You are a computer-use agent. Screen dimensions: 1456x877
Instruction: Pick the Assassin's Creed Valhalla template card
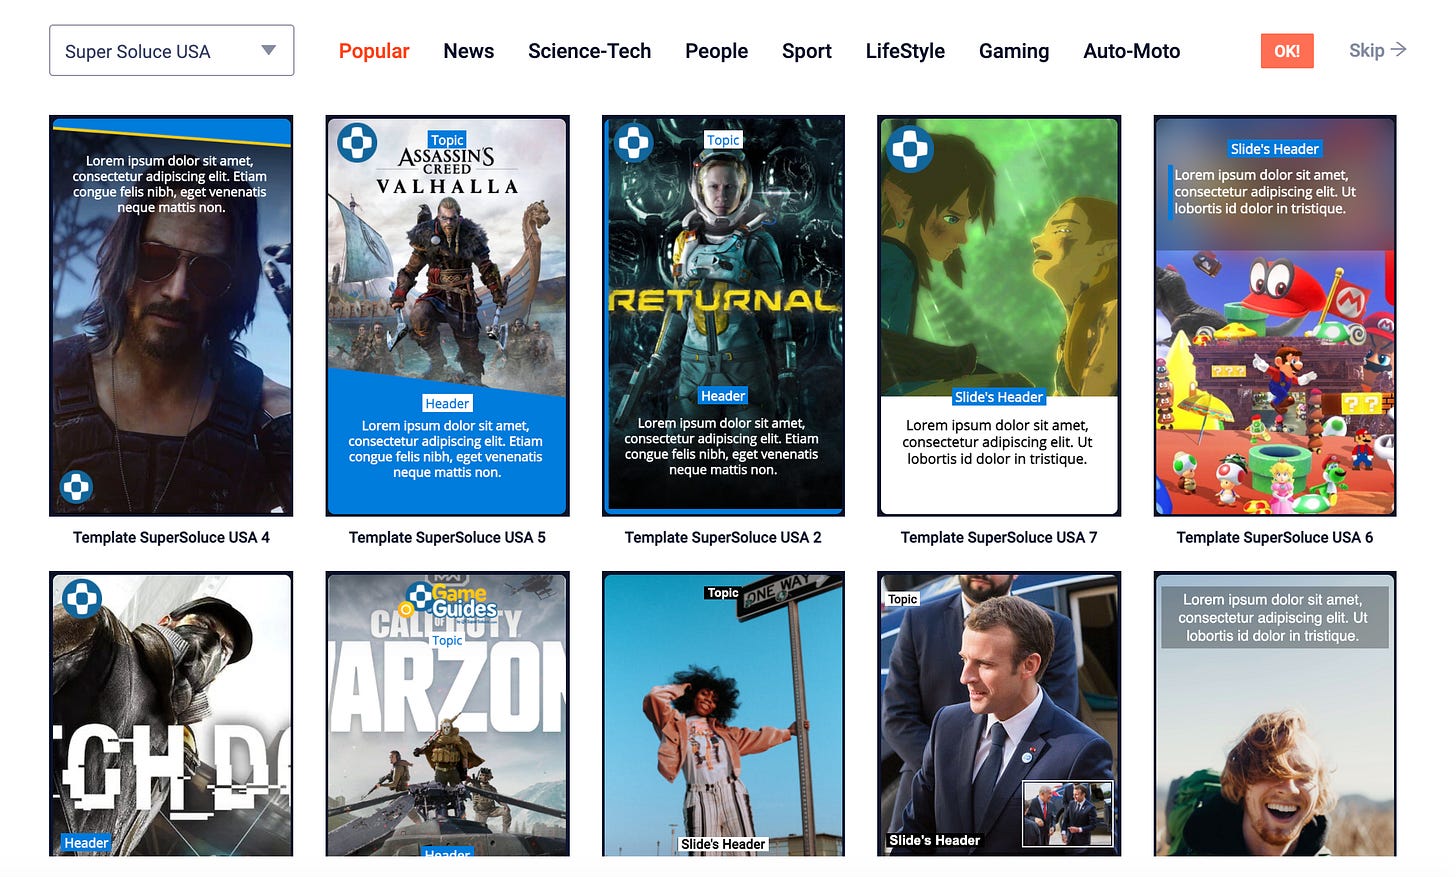[x=447, y=316]
